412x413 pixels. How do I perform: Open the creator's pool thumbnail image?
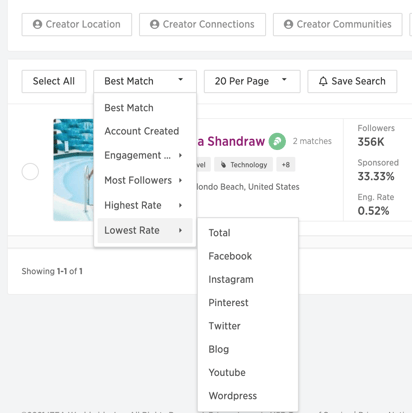click(x=73, y=170)
